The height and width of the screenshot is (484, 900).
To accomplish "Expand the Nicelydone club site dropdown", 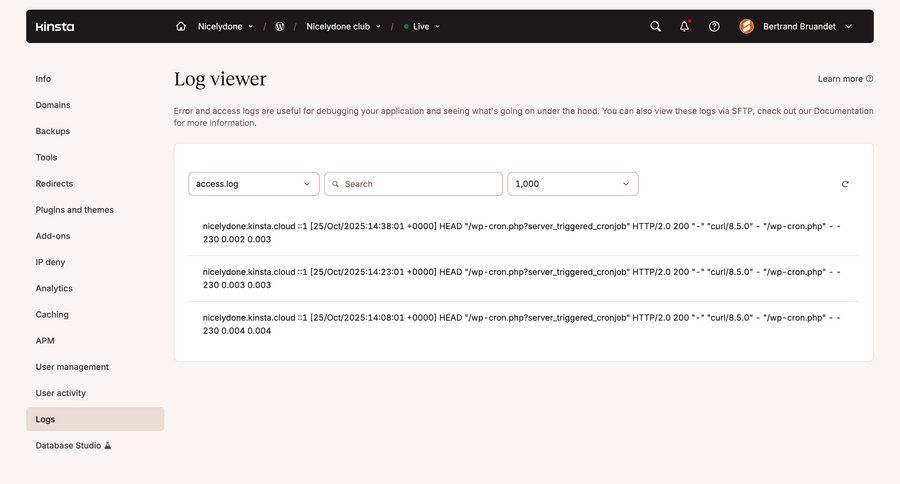I will pyautogui.click(x=343, y=26).
